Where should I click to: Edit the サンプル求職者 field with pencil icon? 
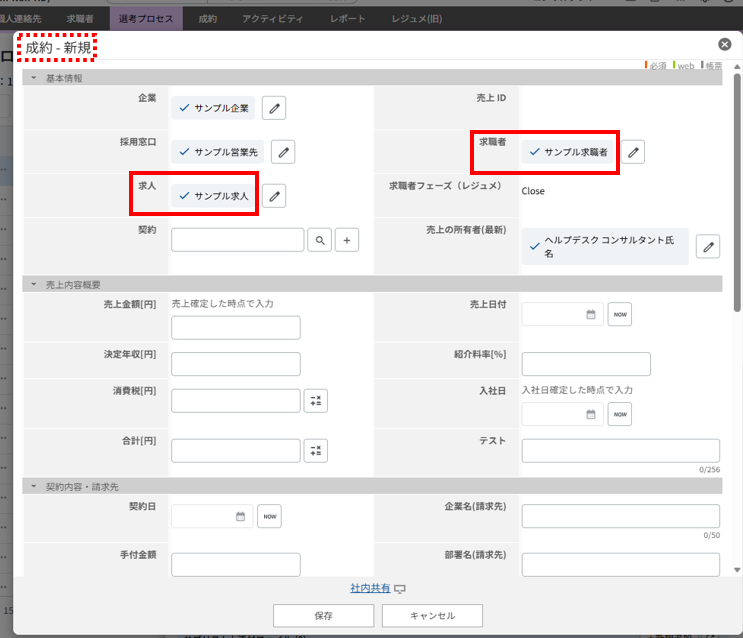632,152
